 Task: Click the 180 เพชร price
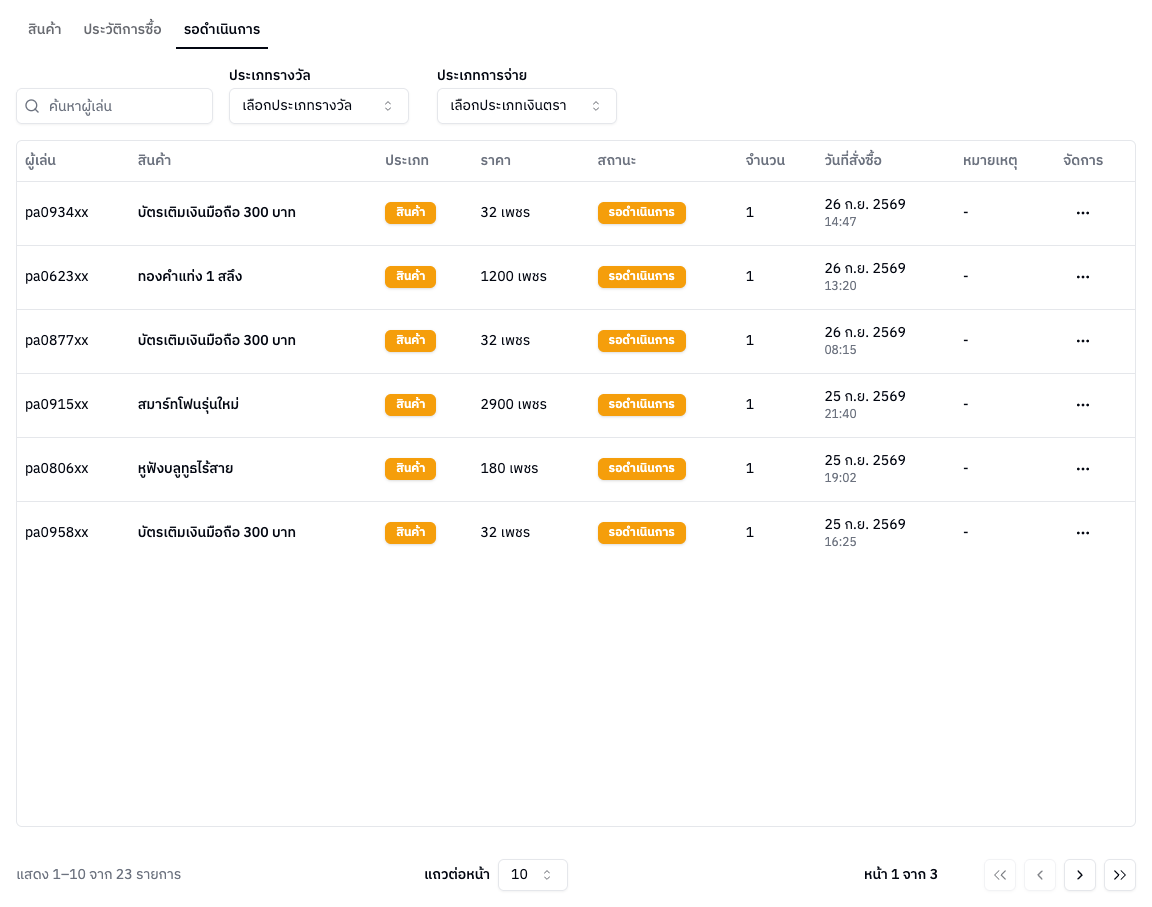click(509, 469)
